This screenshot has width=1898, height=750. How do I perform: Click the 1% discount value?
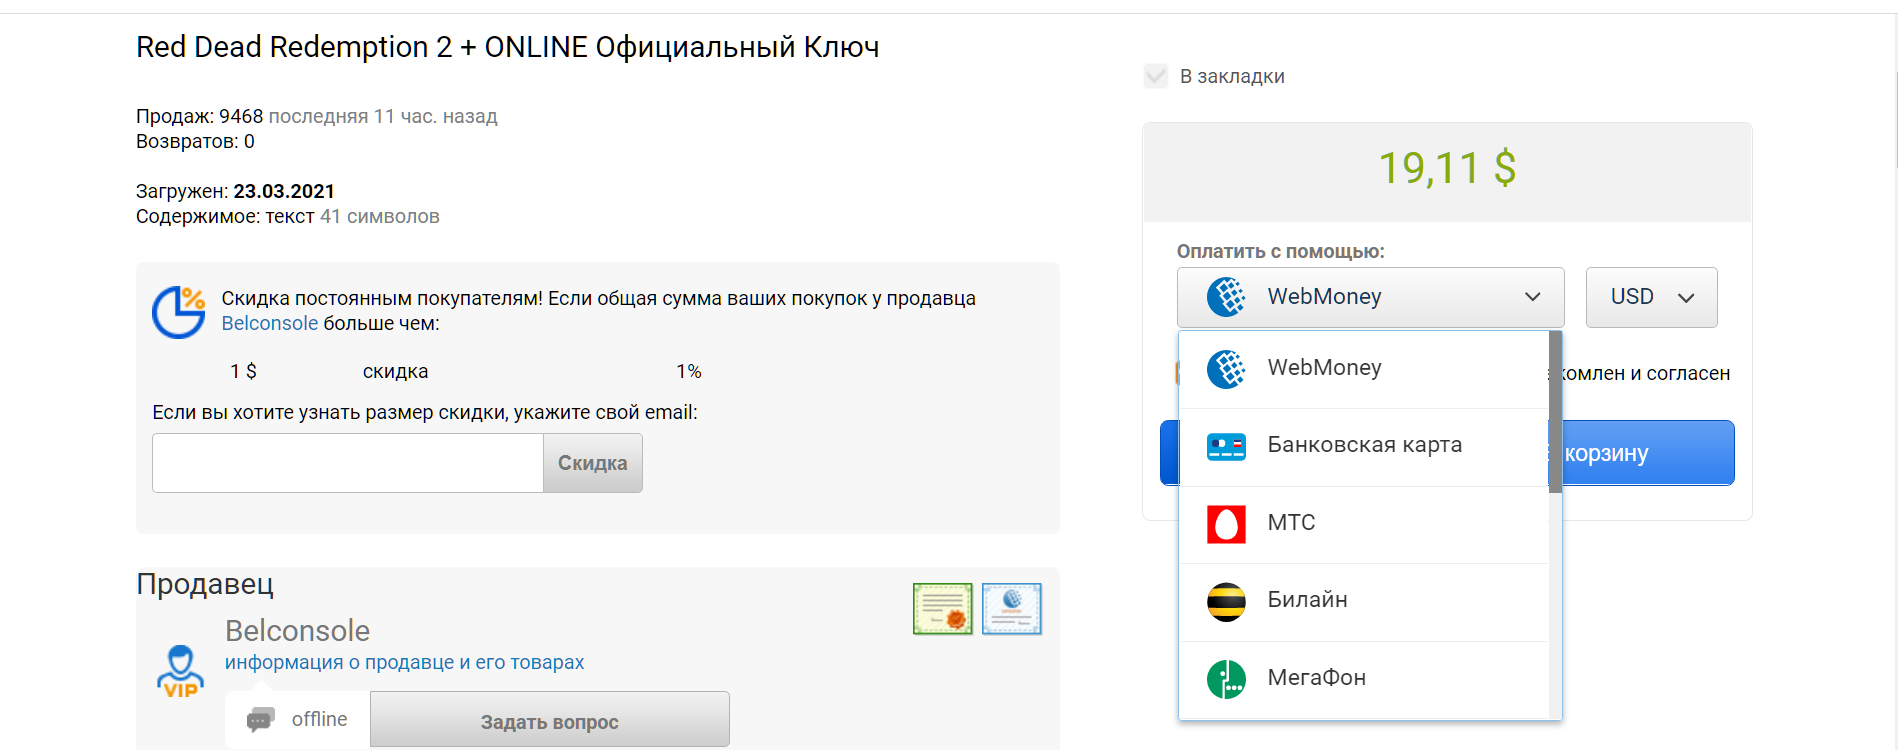point(689,371)
